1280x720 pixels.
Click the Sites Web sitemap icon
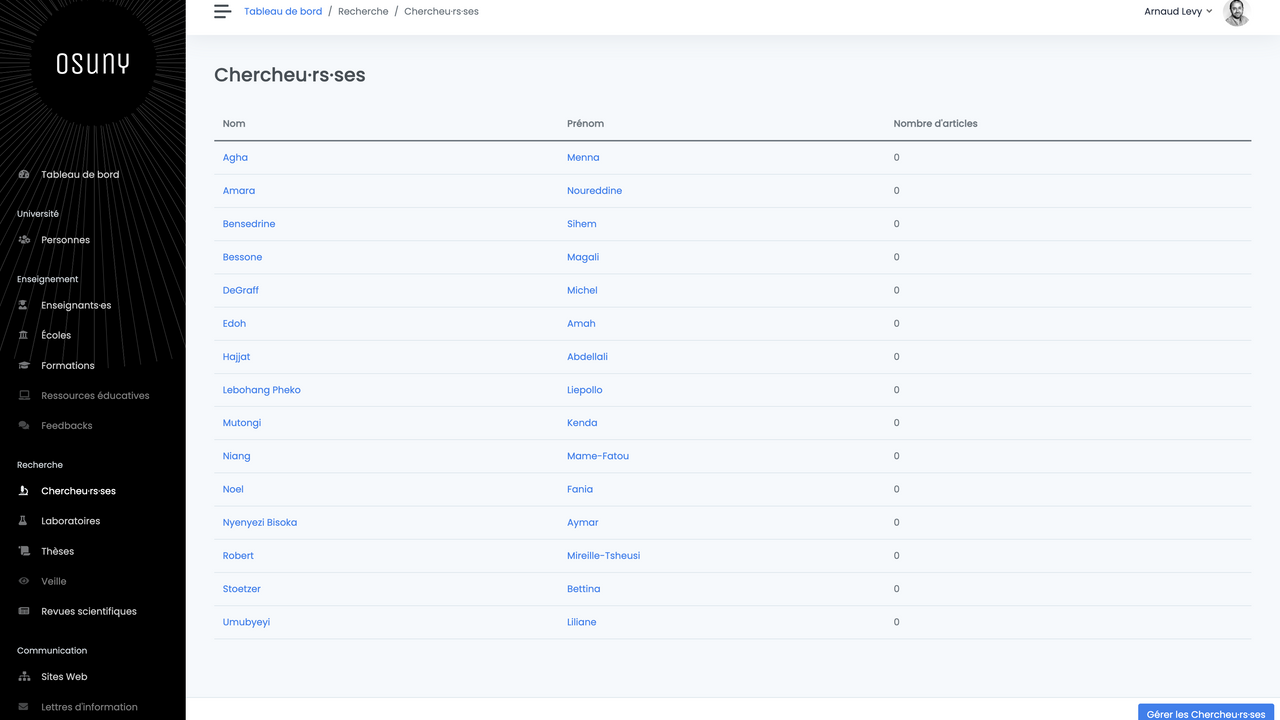pos(24,677)
